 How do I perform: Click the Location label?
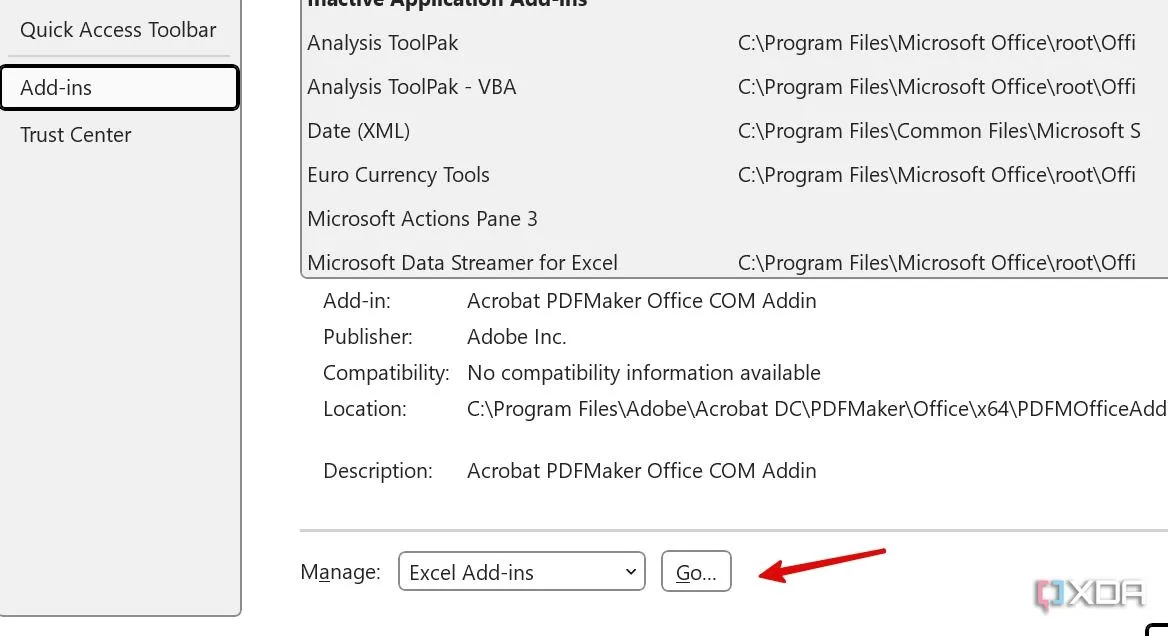364,409
